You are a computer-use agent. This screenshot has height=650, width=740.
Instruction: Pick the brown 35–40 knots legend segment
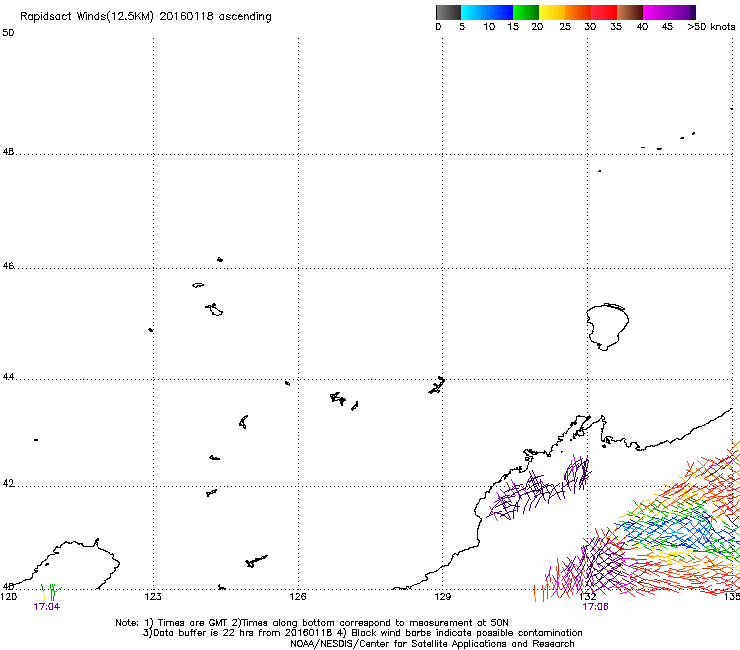[630, 12]
